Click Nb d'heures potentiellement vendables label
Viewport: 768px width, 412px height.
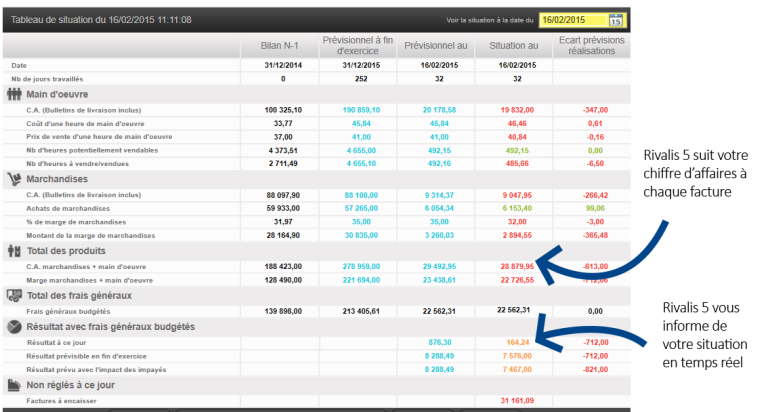[x=92, y=150]
